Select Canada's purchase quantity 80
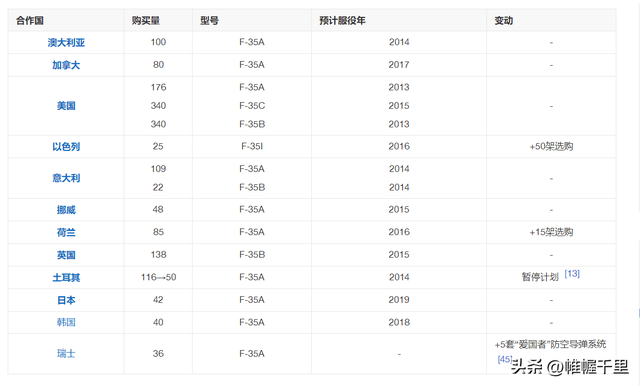Image resolution: width=640 pixels, height=386 pixels. click(x=158, y=64)
